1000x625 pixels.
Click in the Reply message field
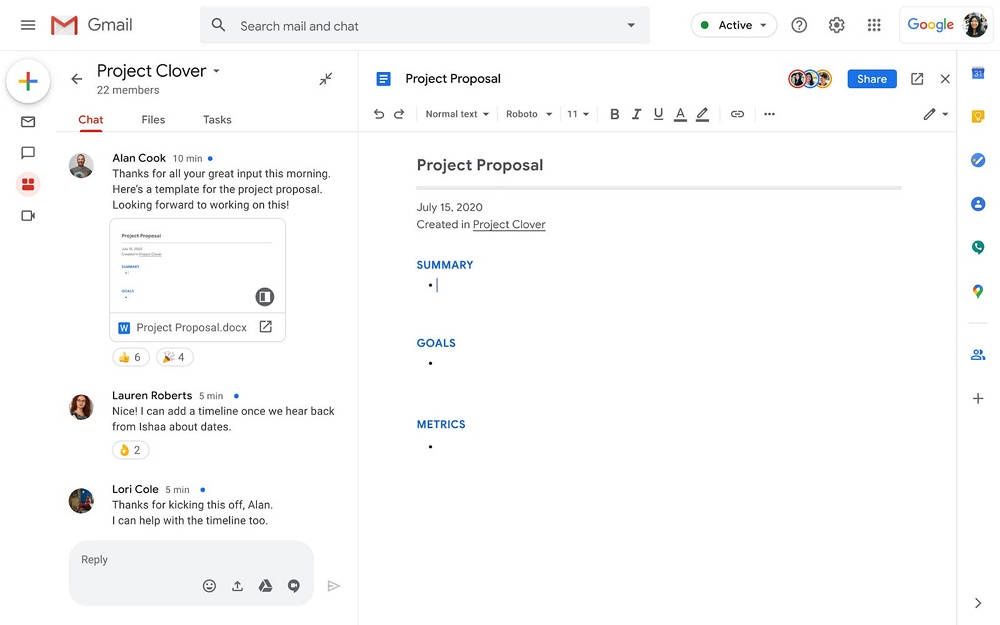click(191, 560)
